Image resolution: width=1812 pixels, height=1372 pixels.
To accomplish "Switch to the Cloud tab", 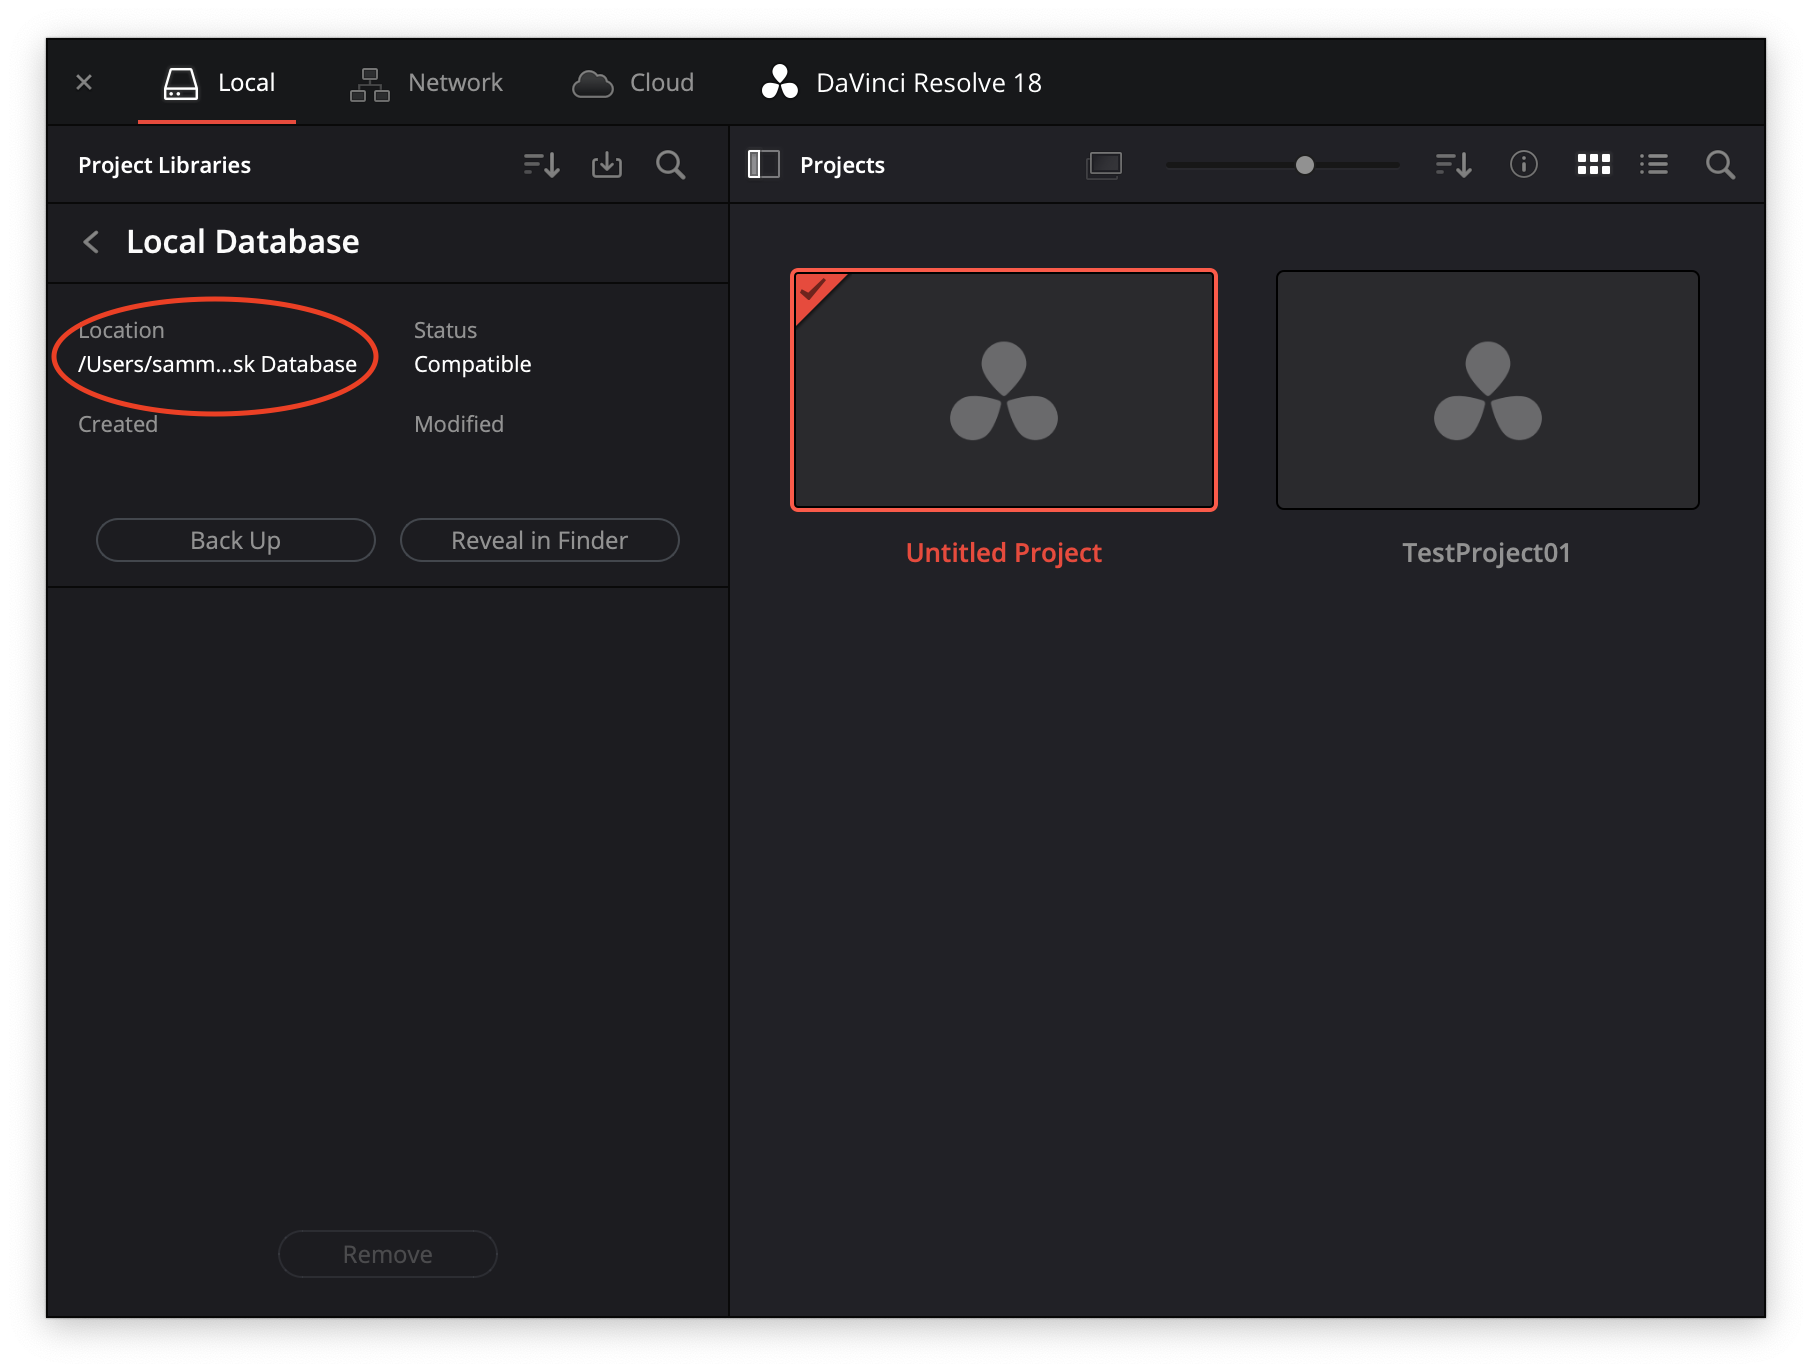I will [x=633, y=83].
